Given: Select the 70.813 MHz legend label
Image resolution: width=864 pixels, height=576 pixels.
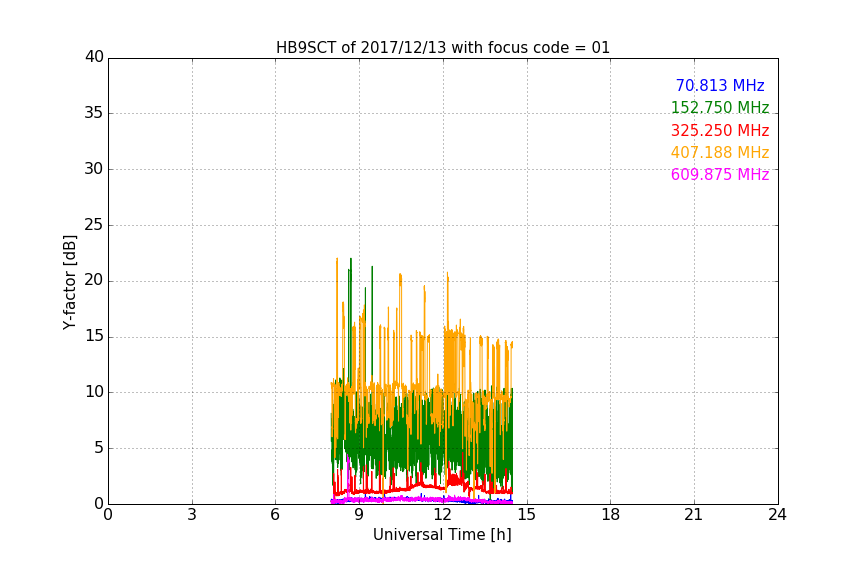Looking at the screenshot, I should tap(720, 85).
